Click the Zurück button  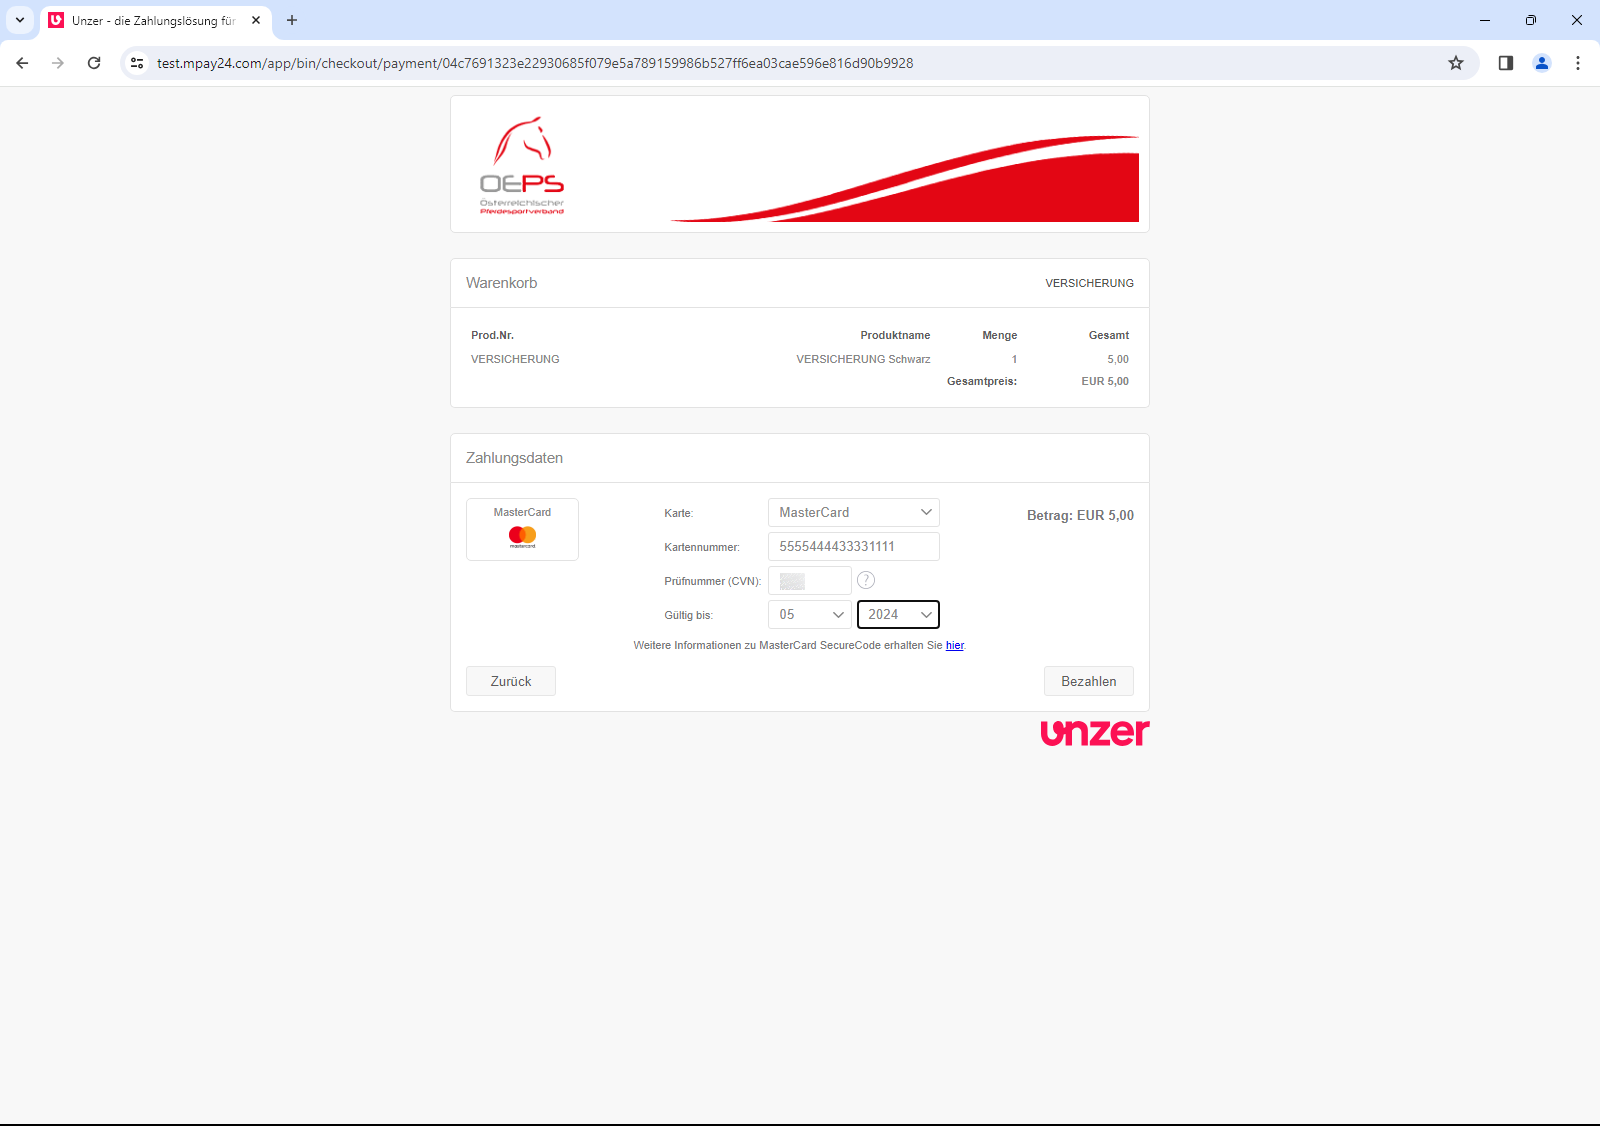click(x=511, y=681)
